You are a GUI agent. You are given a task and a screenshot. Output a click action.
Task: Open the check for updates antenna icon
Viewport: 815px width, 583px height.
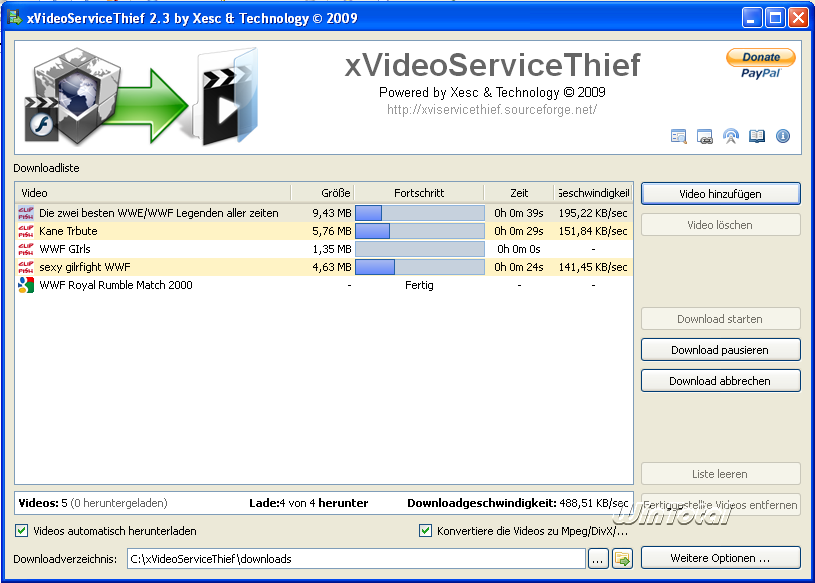pyautogui.click(x=731, y=136)
